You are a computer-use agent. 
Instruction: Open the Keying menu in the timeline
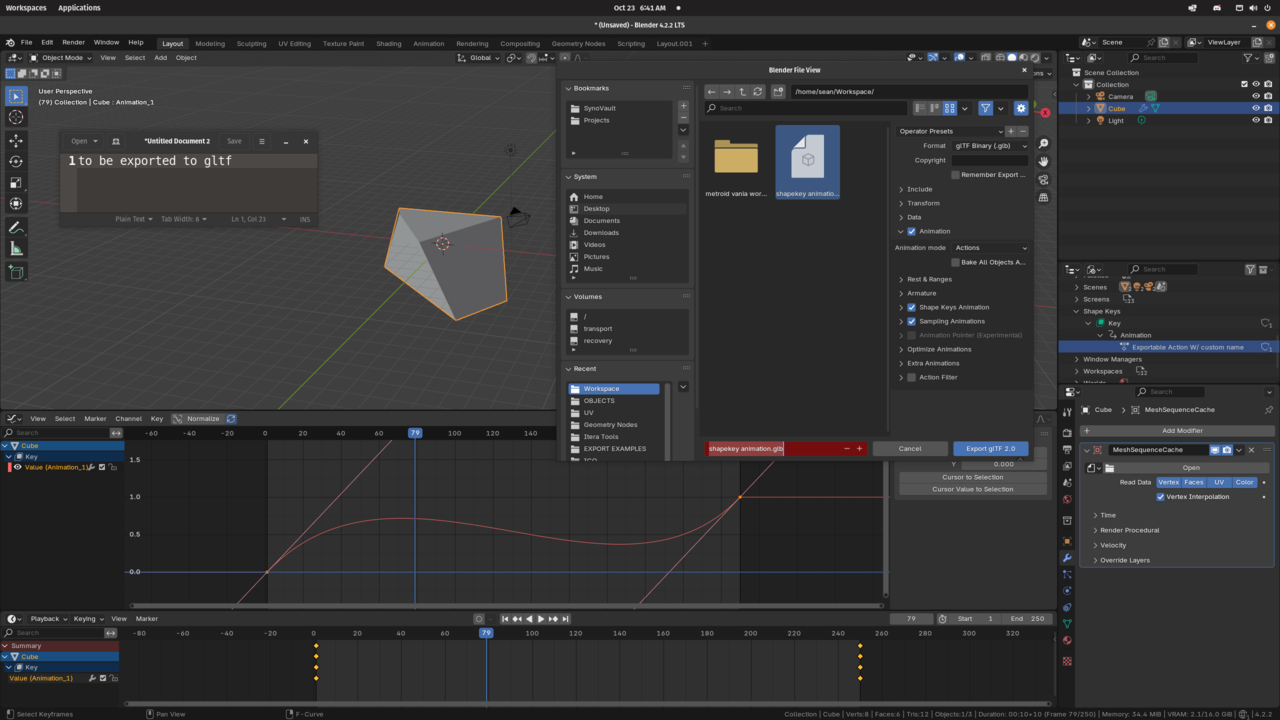click(87, 619)
